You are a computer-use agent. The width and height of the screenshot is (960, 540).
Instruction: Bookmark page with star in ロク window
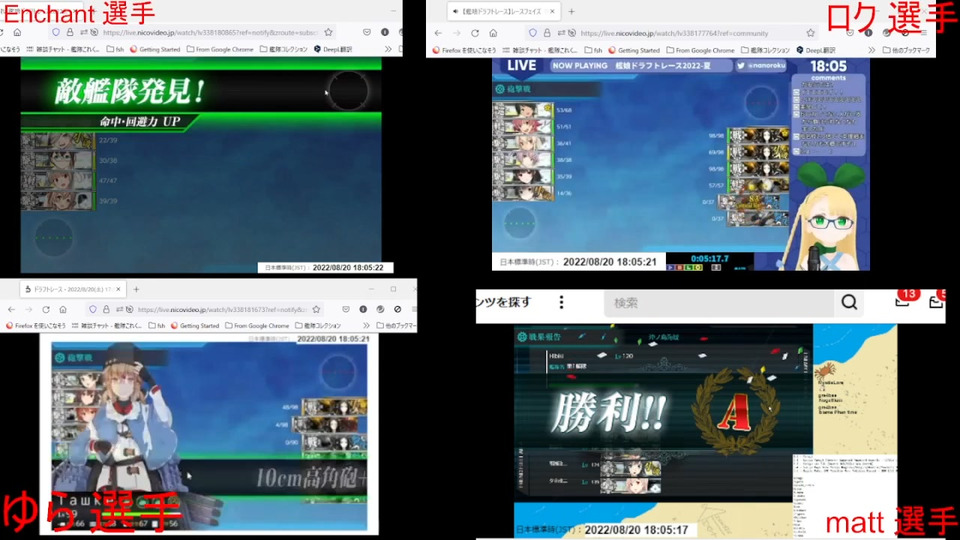point(811,33)
